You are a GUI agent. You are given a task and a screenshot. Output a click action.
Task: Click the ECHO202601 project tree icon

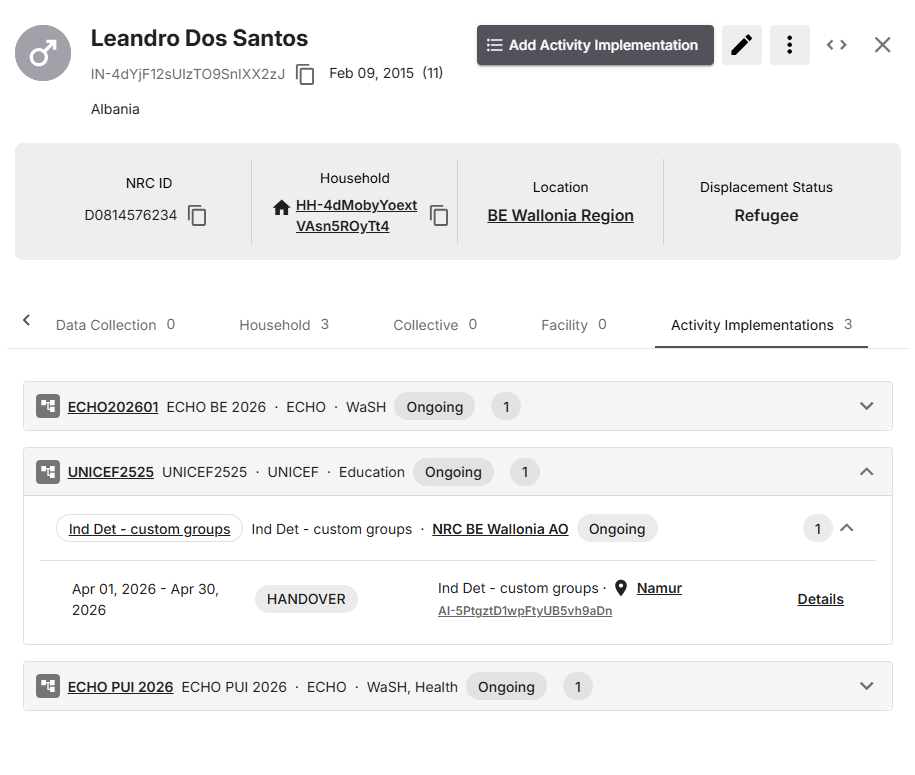coord(48,406)
